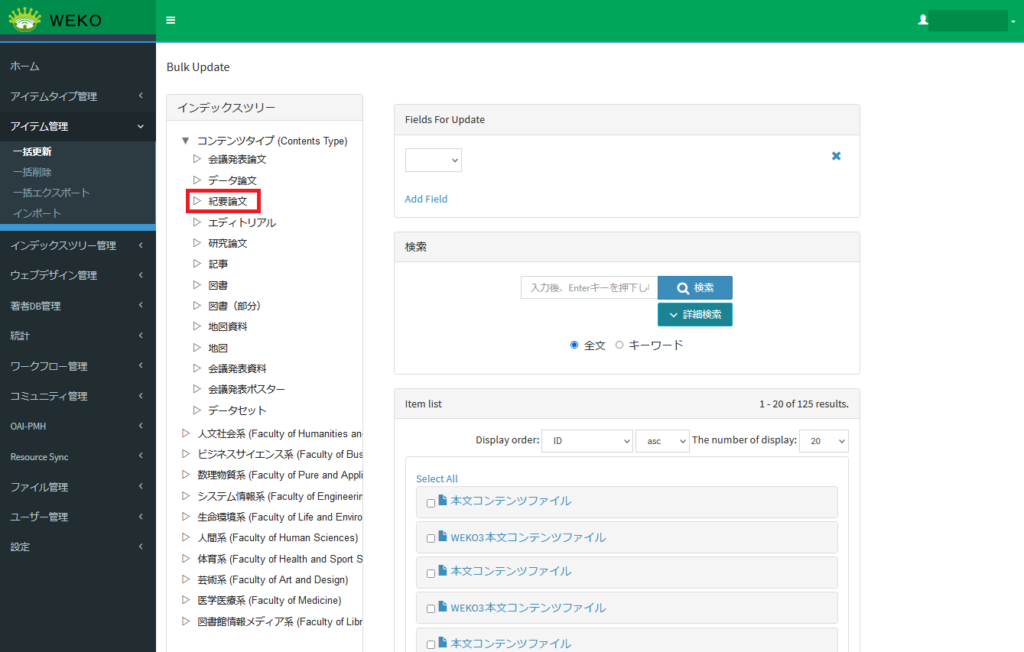The image size is (1024, 652).
Task: Click the search keyword input field
Action: pos(588,288)
